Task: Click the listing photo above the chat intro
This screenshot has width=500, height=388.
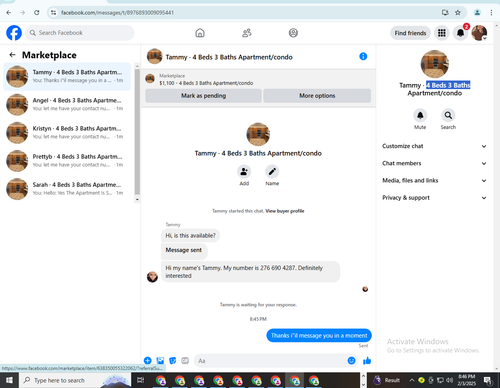Action: pyautogui.click(x=258, y=134)
